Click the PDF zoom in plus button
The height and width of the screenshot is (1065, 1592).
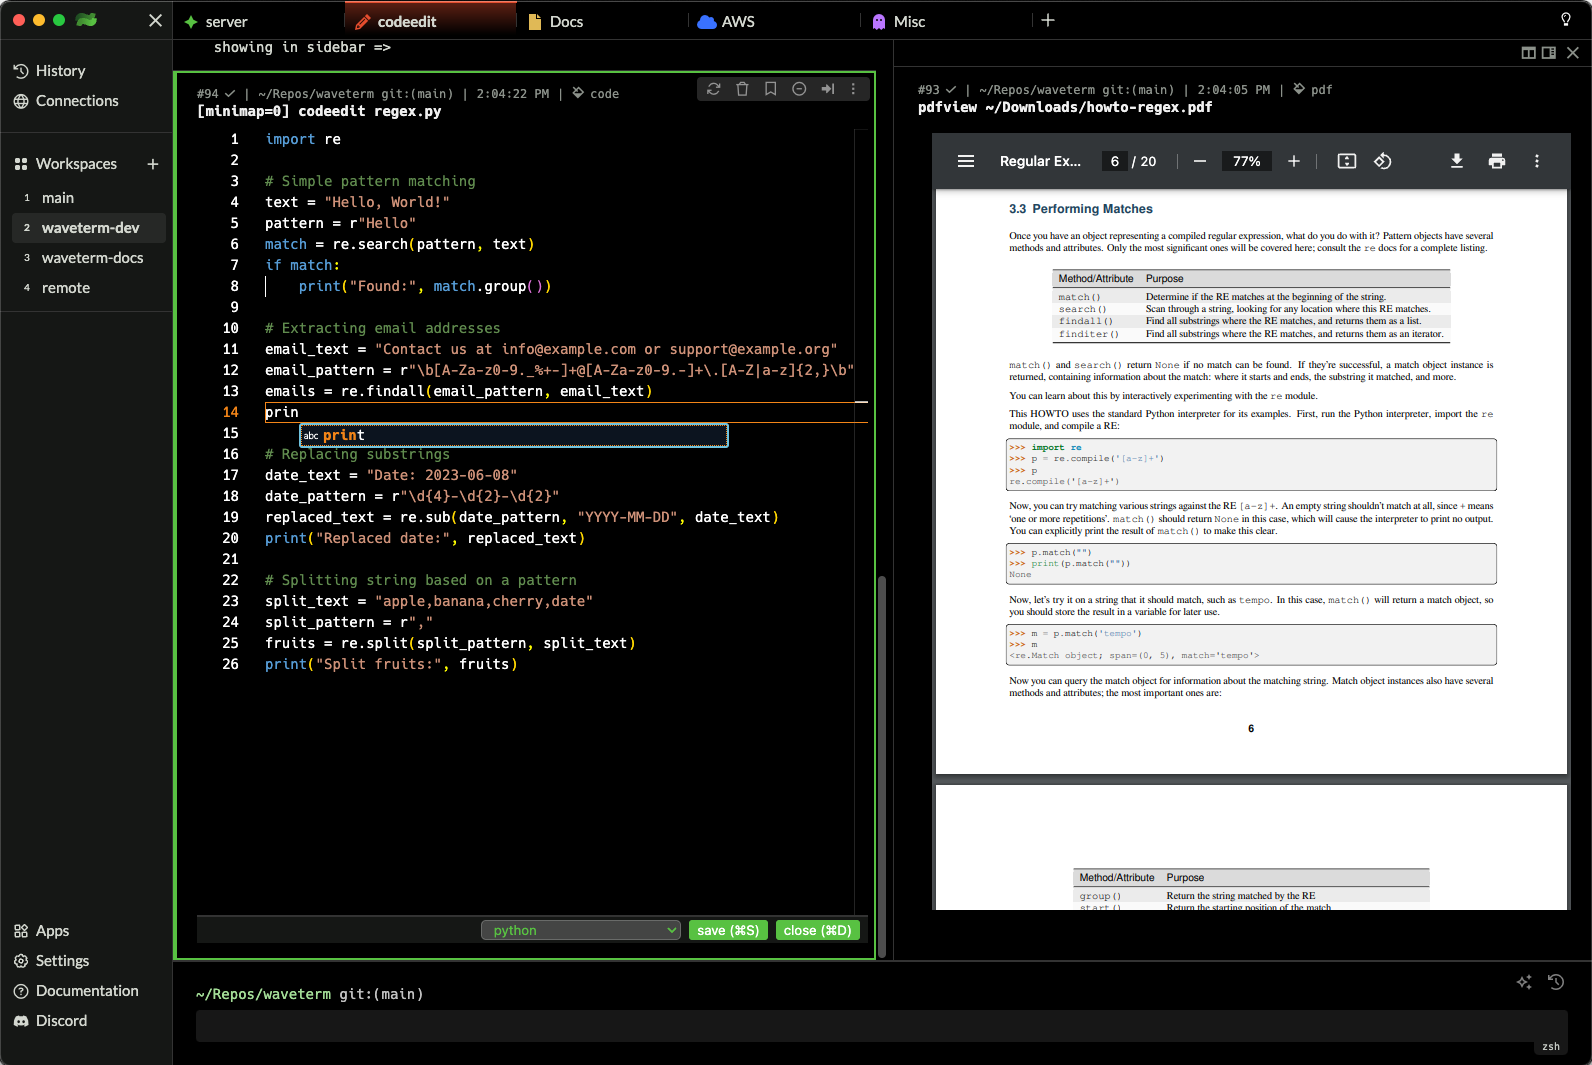[x=1293, y=161]
